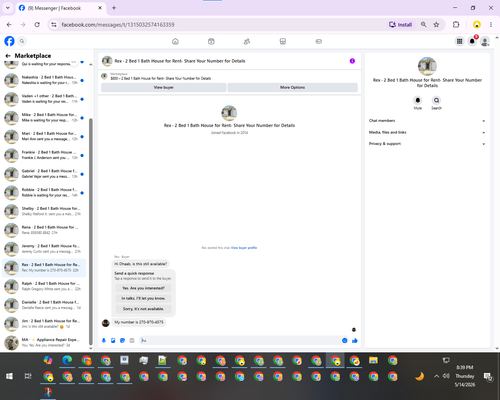
Task: Open the Vaden +1 other conversation
Action: click(44, 99)
